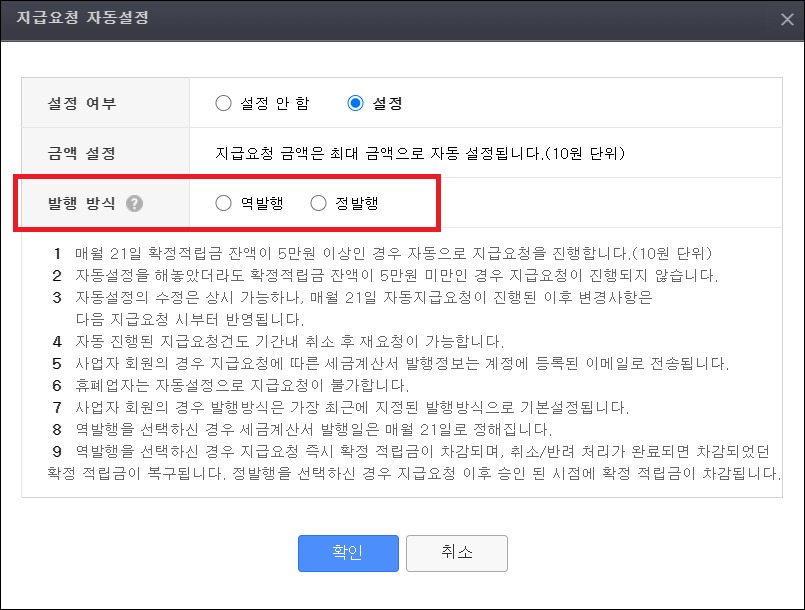Click the text '지급요청 금액은 최대 금액으로 자동 설정됩니다.(10원 단위)'

(419, 153)
